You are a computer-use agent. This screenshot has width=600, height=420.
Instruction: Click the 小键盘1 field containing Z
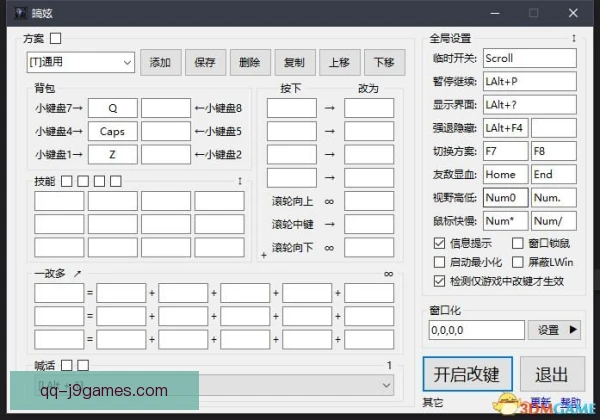(x=112, y=155)
